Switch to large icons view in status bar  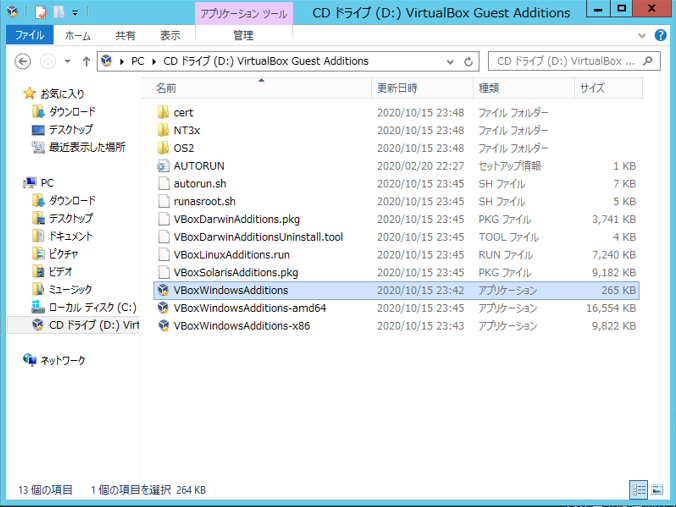pos(658,490)
